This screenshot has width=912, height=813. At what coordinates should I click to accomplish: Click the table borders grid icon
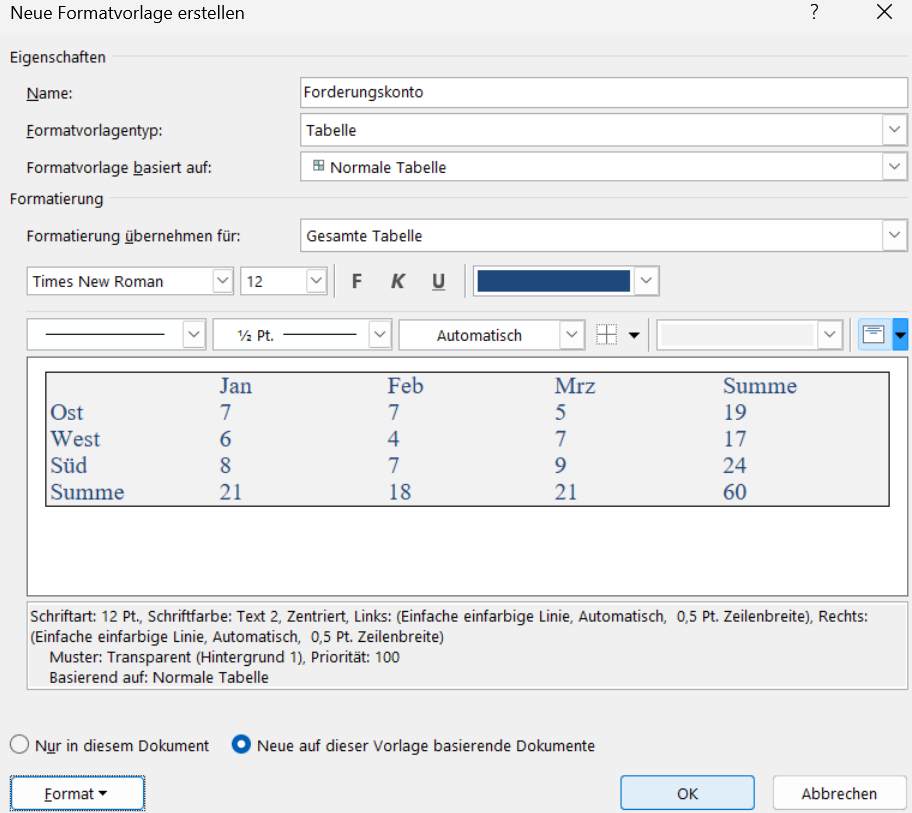tap(606, 335)
